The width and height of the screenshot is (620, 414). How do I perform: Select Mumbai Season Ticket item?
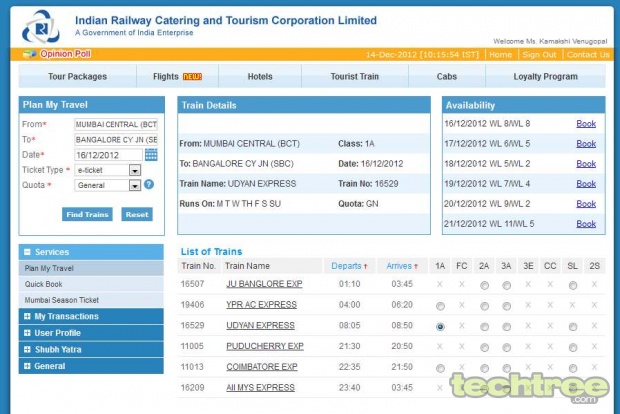click(x=91, y=300)
